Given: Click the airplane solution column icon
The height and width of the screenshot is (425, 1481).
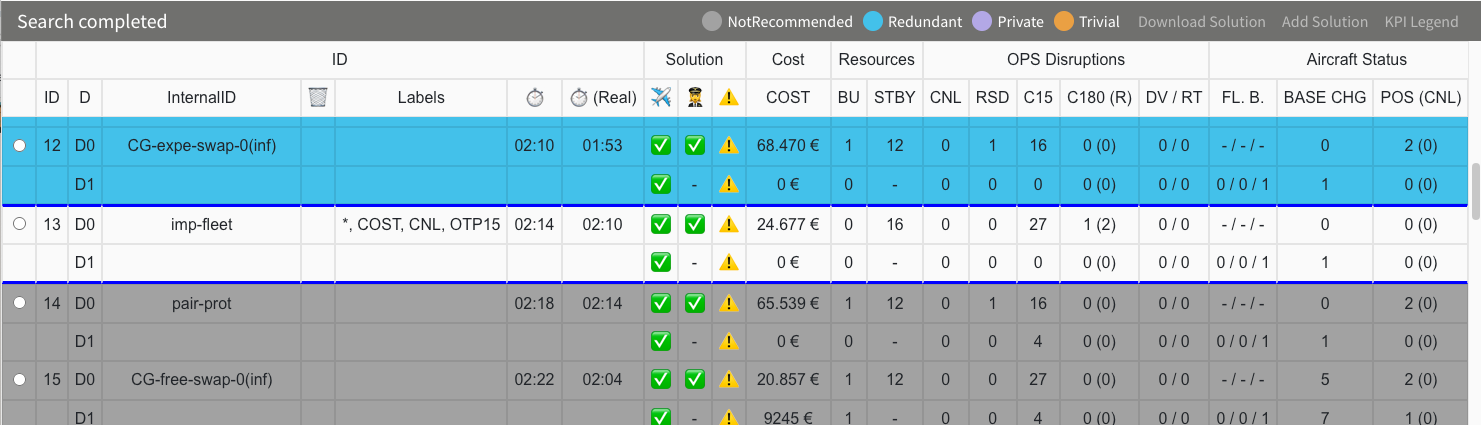Looking at the screenshot, I should click(x=661, y=97).
